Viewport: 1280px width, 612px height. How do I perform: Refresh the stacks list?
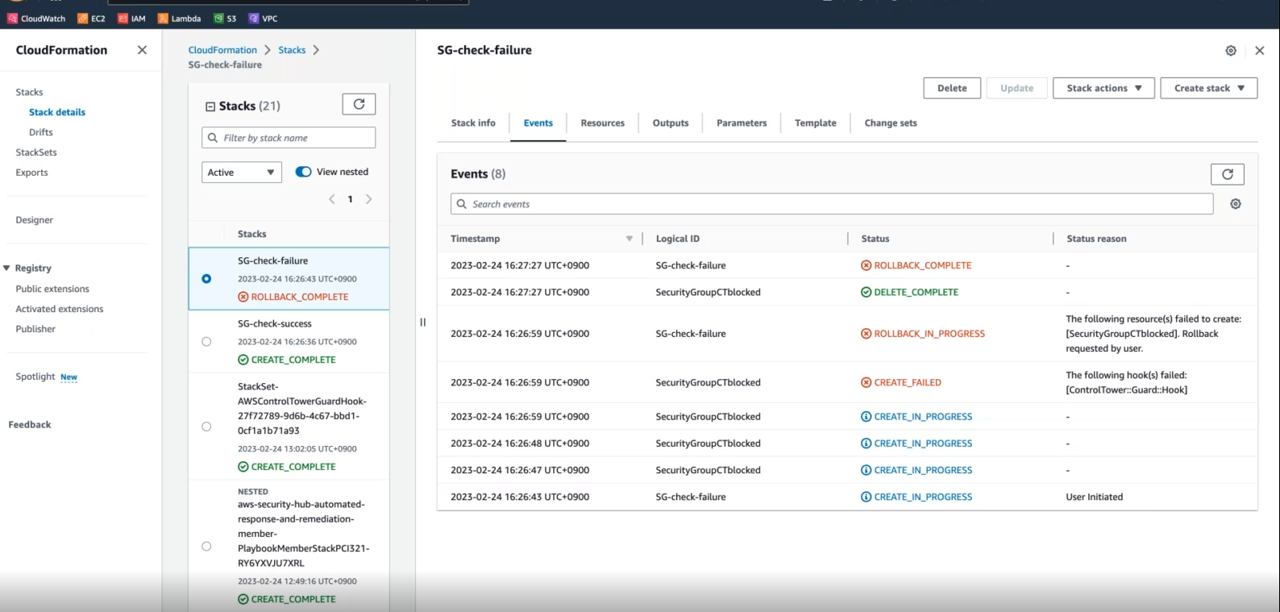pos(359,104)
